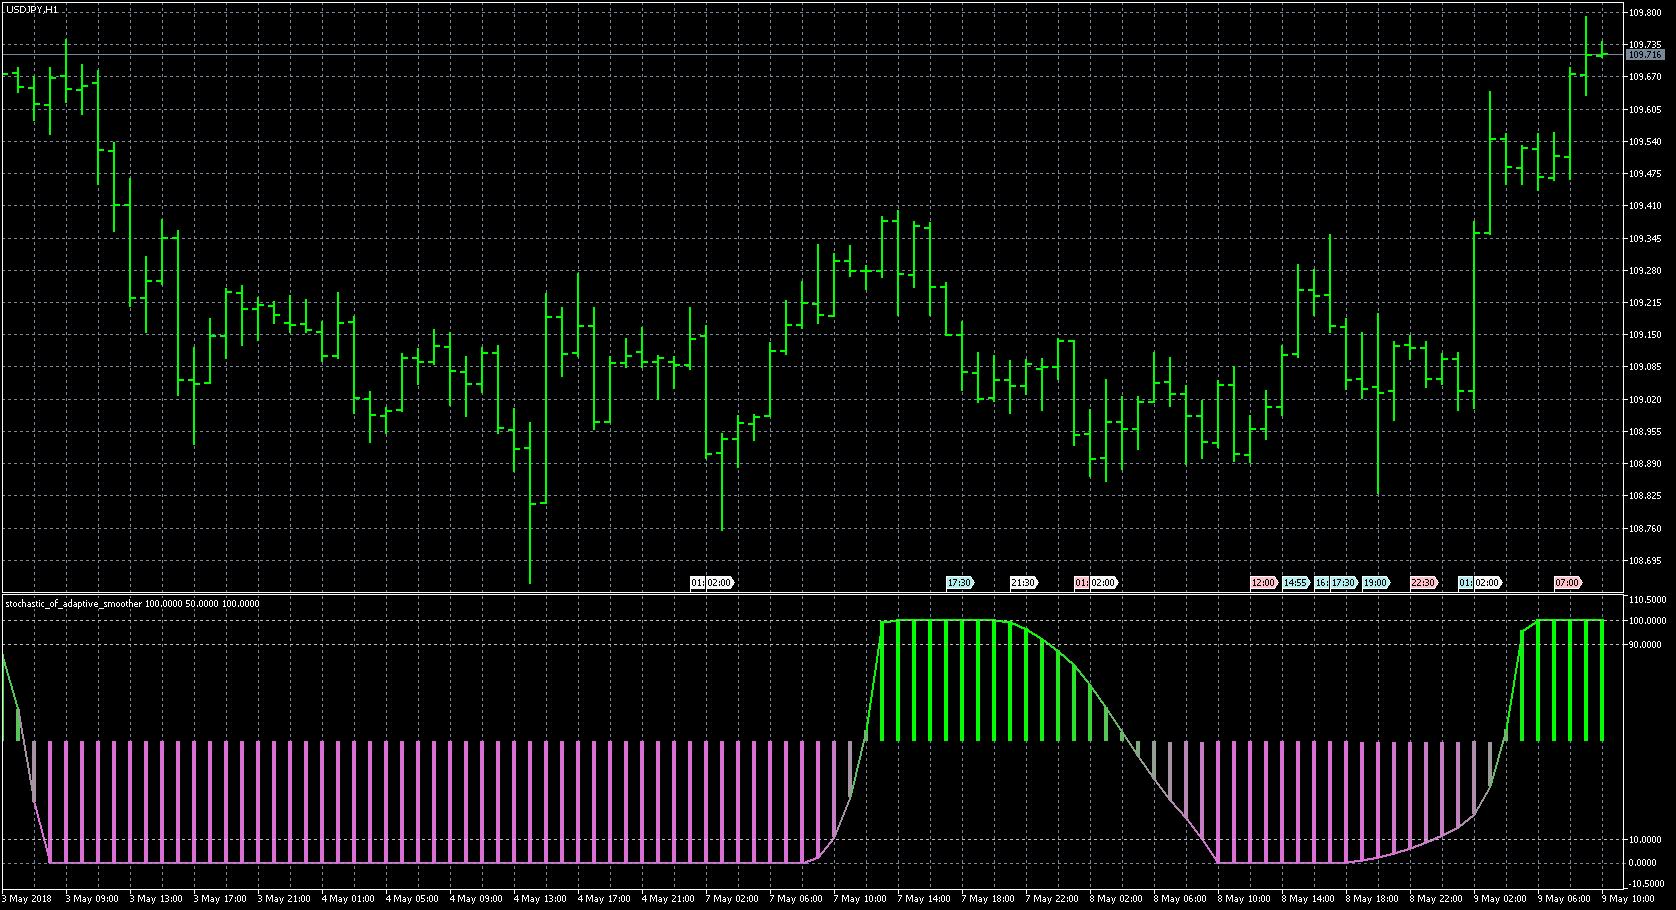Click the white 21:30 event marker
The image size is (1676, 910).
point(1023,582)
